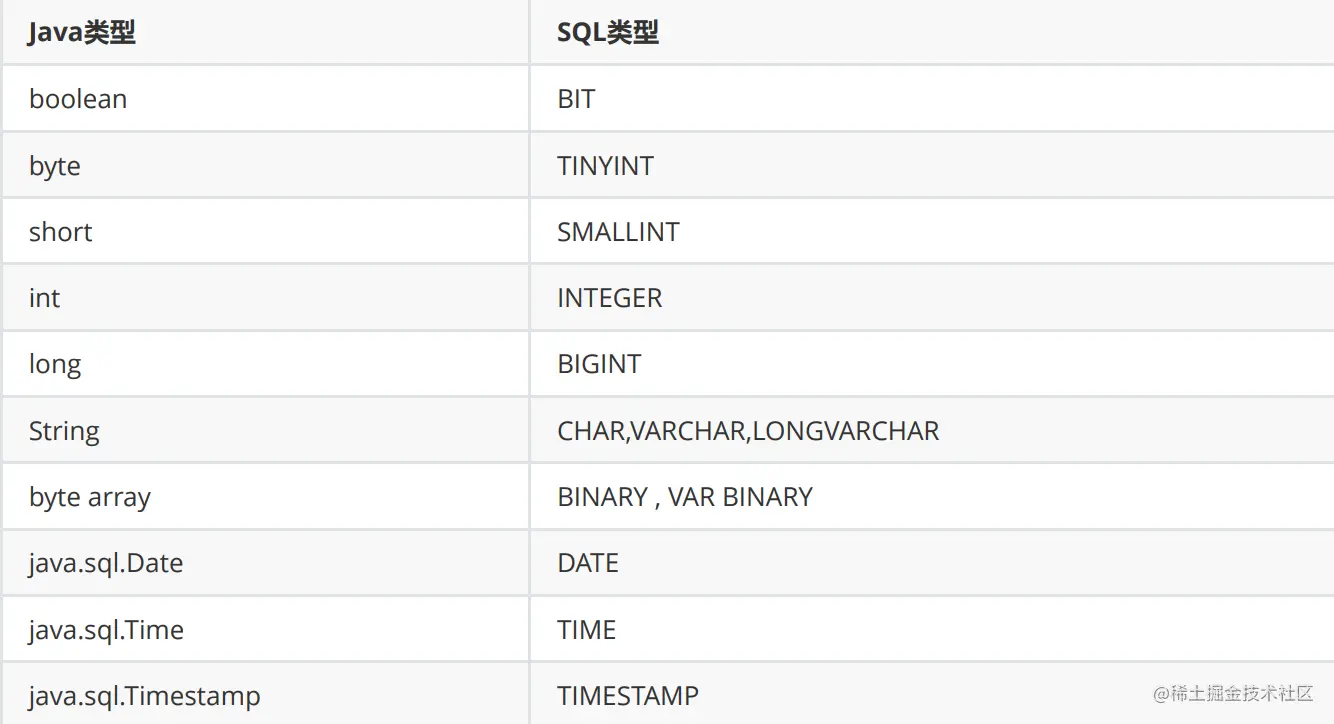Image resolution: width=1334 pixels, height=724 pixels.
Task: Click the byte type cell
Action: [55, 166]
